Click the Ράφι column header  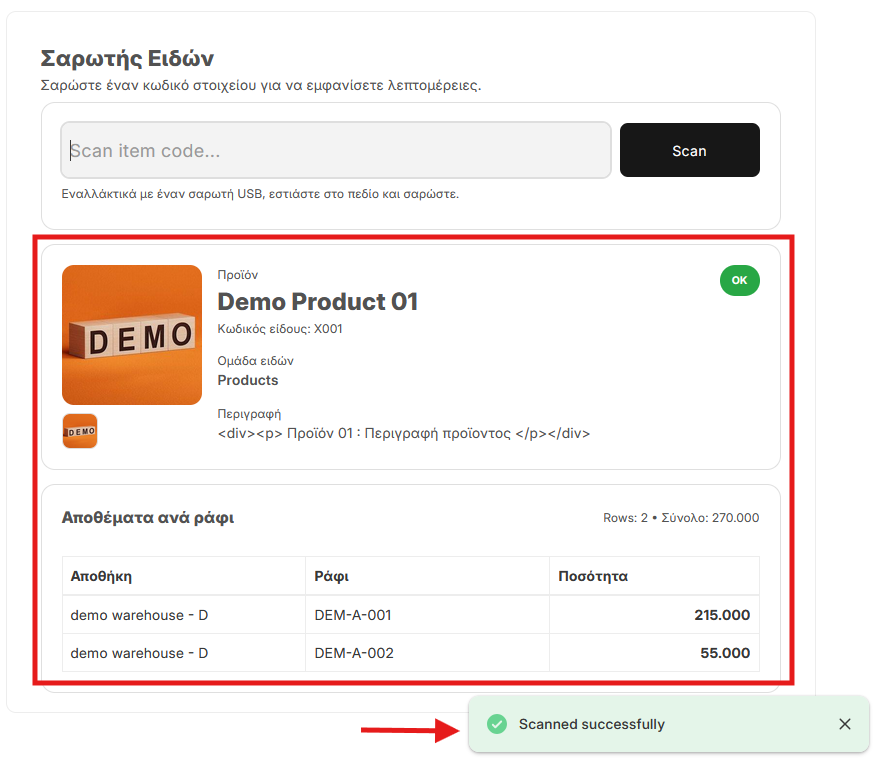(331, 576)
